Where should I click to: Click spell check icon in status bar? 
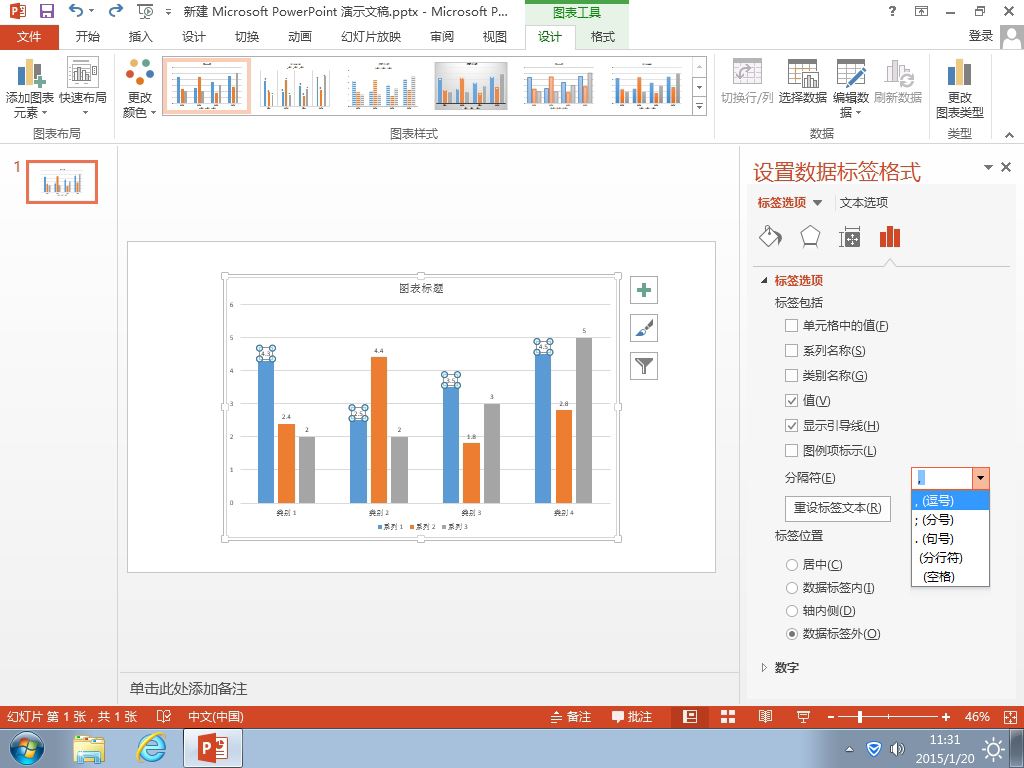click(164, 716)
